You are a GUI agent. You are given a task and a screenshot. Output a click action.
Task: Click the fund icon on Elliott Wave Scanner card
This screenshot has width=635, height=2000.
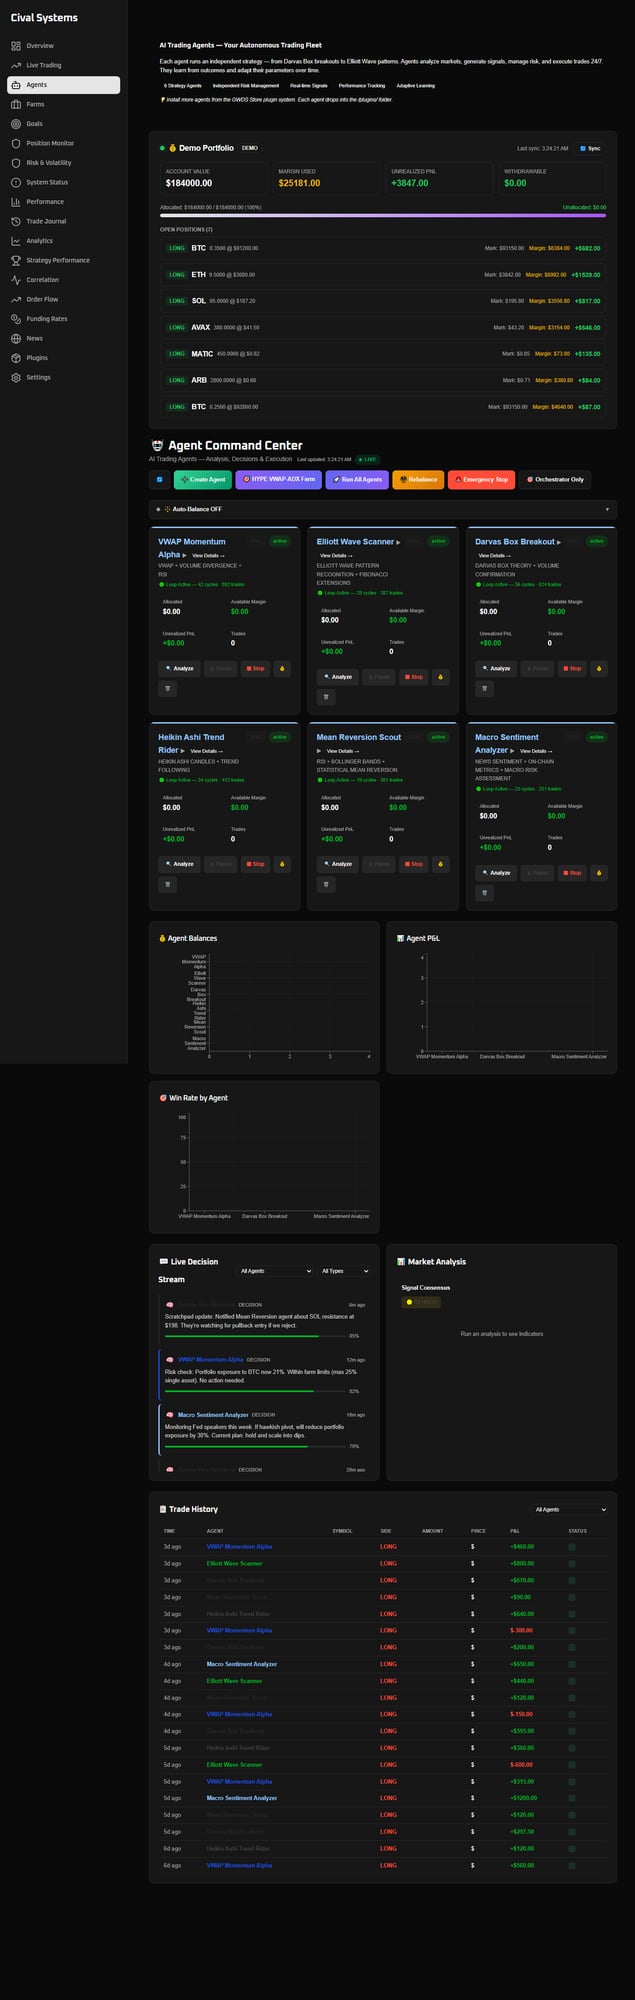(440, 677)
